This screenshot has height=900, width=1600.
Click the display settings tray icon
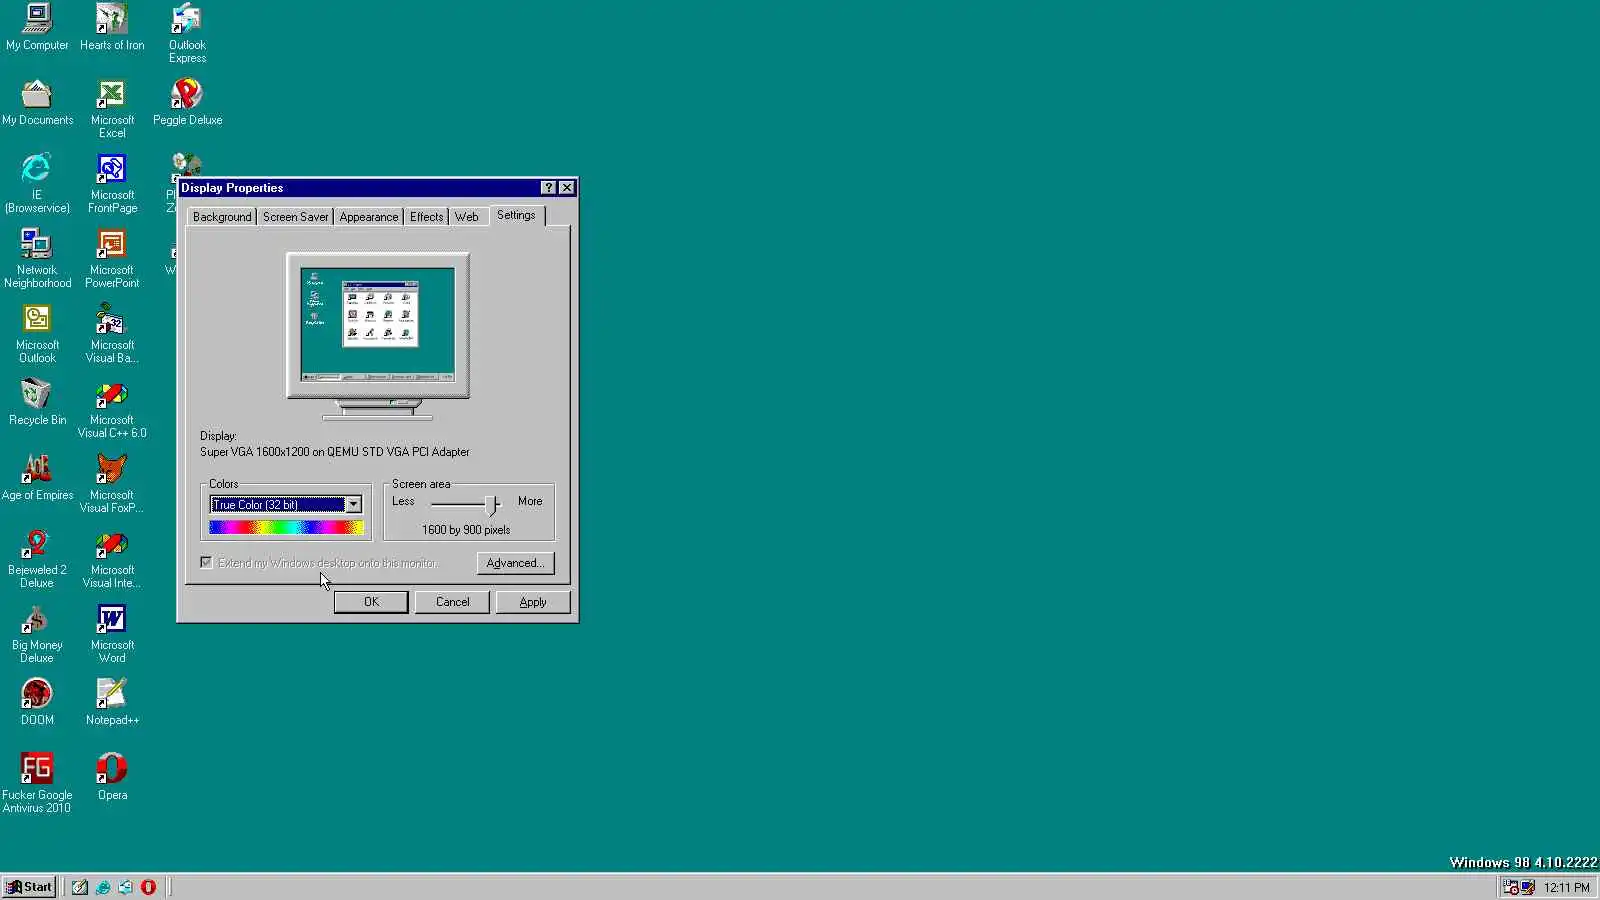coord(1528,887)
